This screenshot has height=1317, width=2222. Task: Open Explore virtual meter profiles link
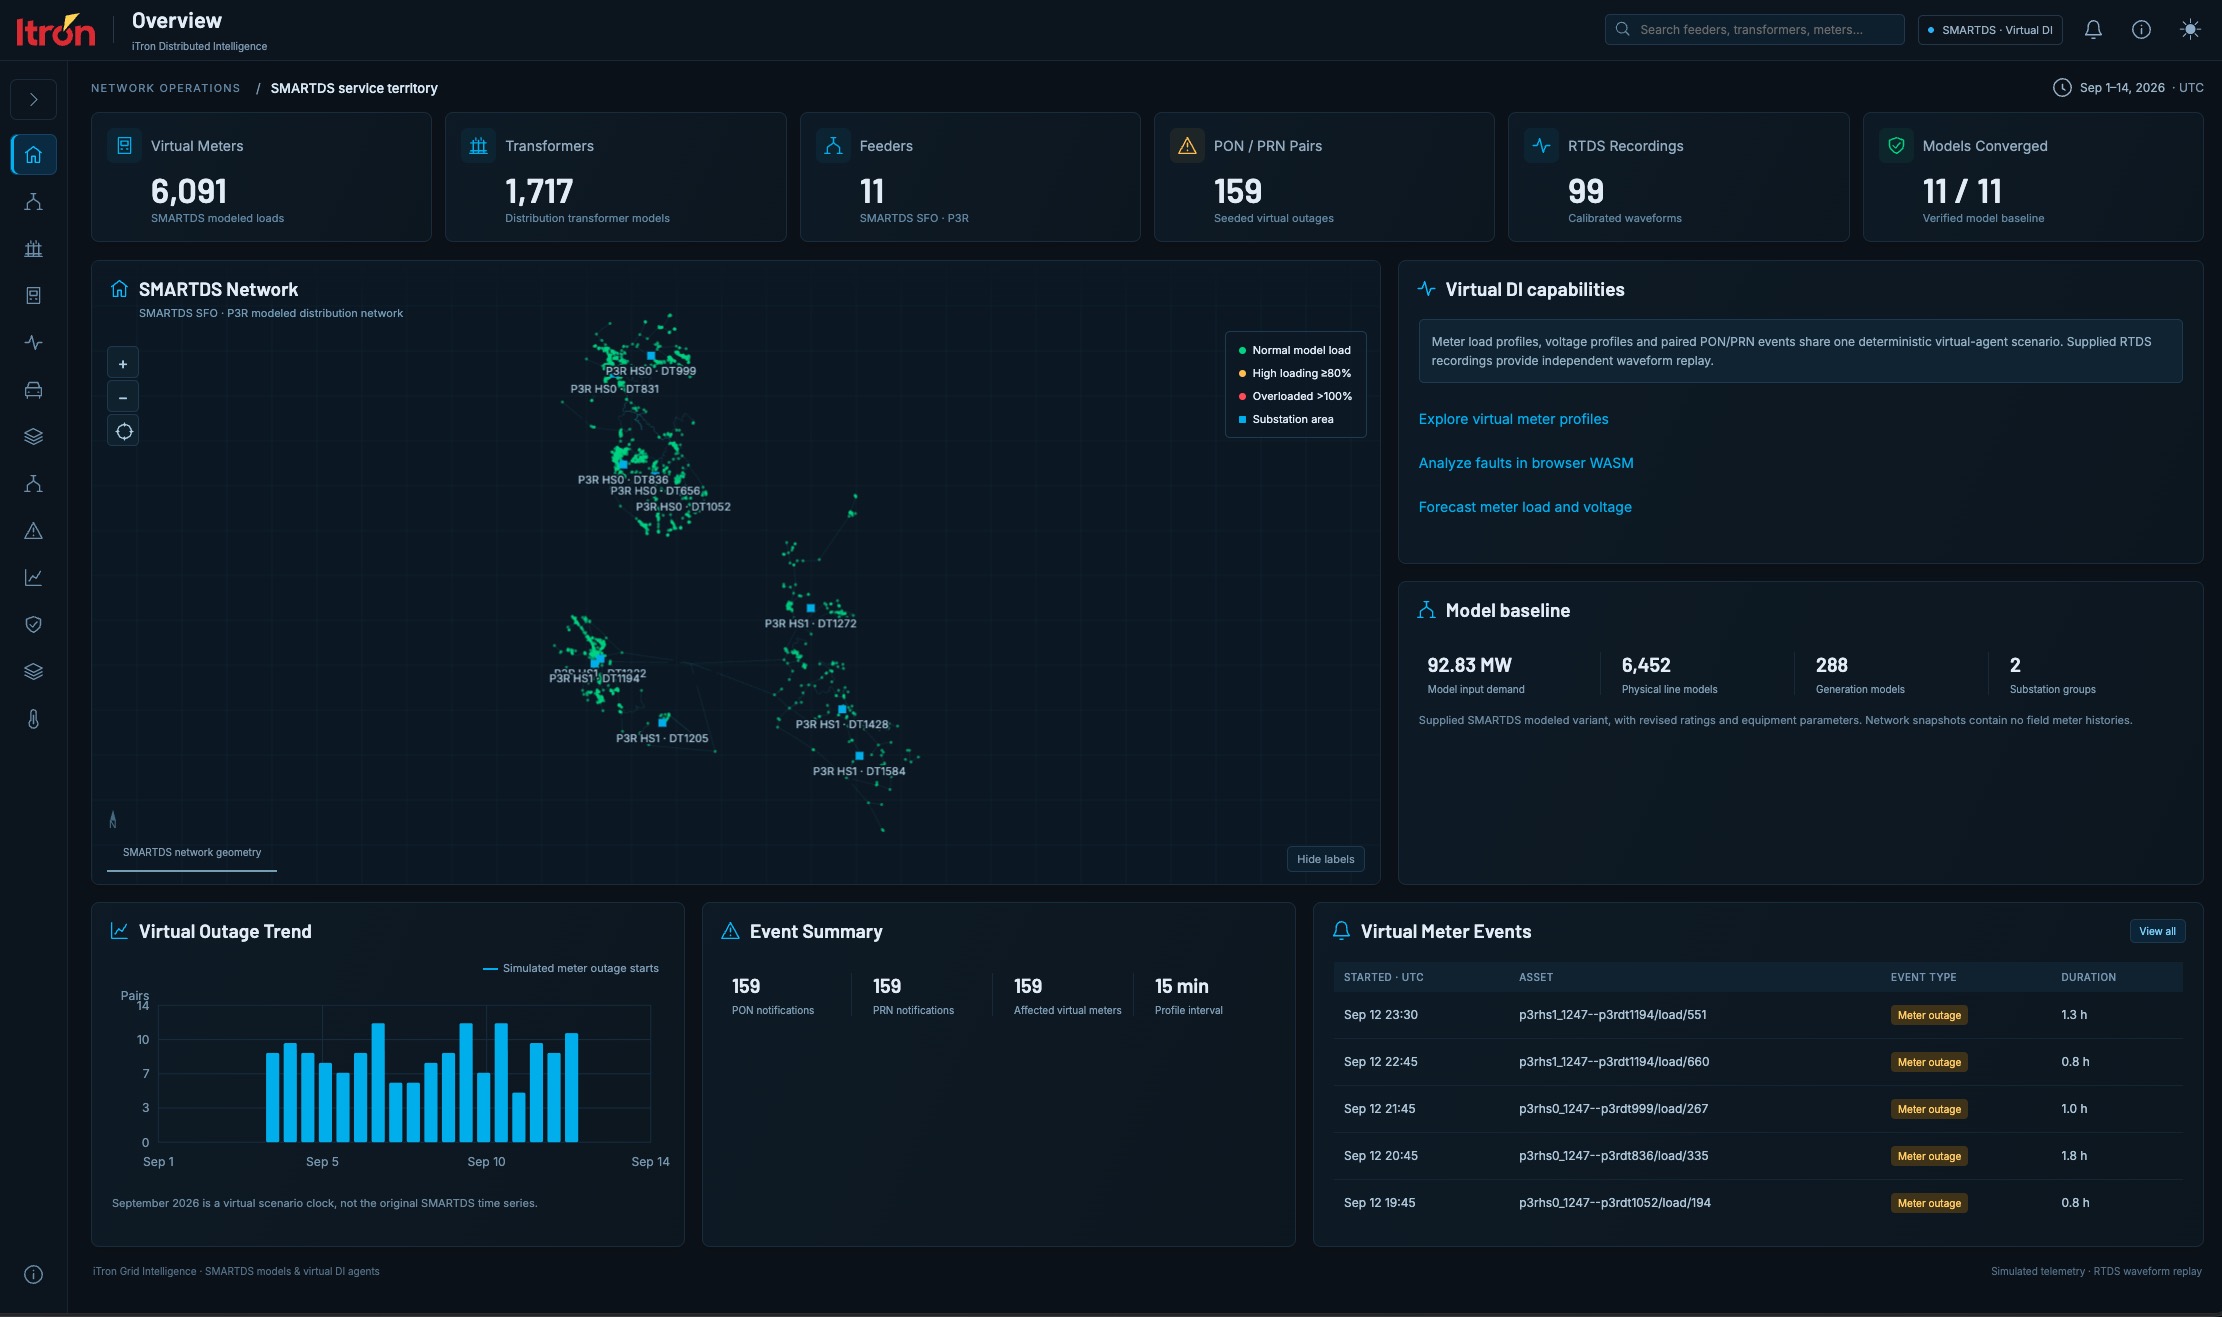click(1513, 419)
